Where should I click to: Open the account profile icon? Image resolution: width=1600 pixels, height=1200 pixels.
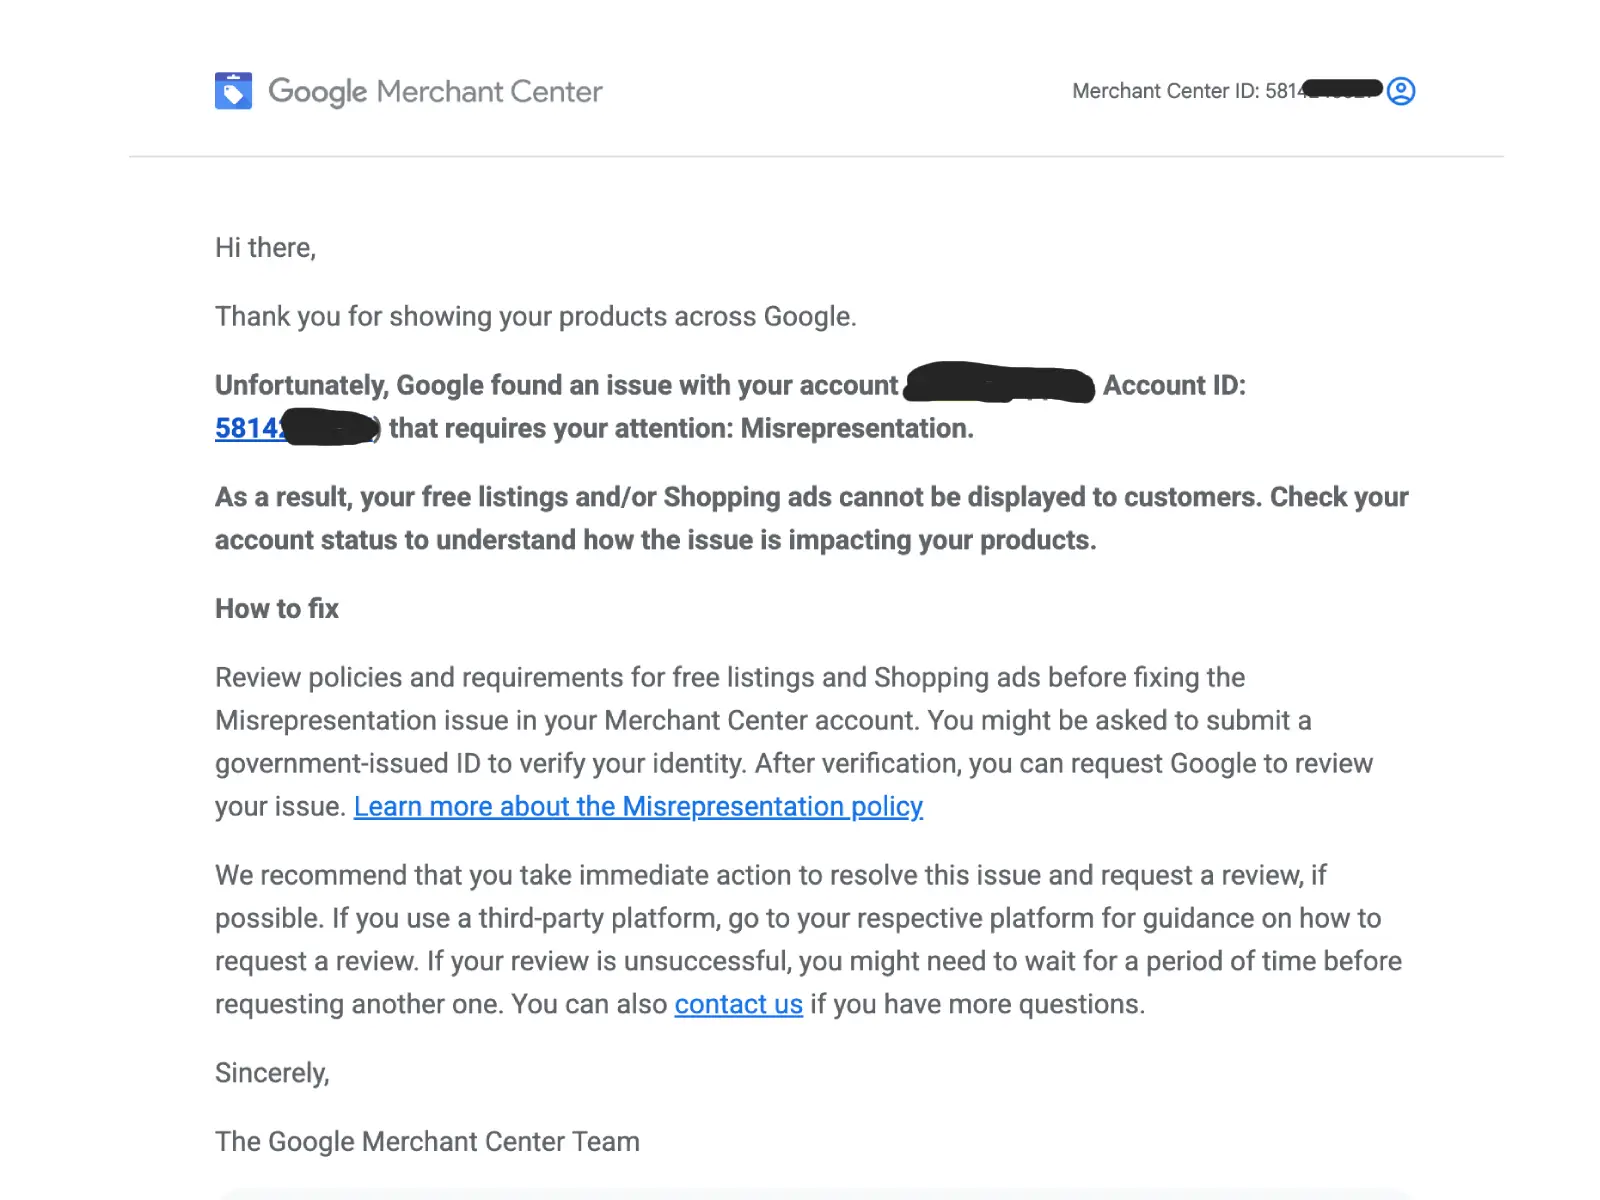pyautogui.click(x=1401, y=91)
